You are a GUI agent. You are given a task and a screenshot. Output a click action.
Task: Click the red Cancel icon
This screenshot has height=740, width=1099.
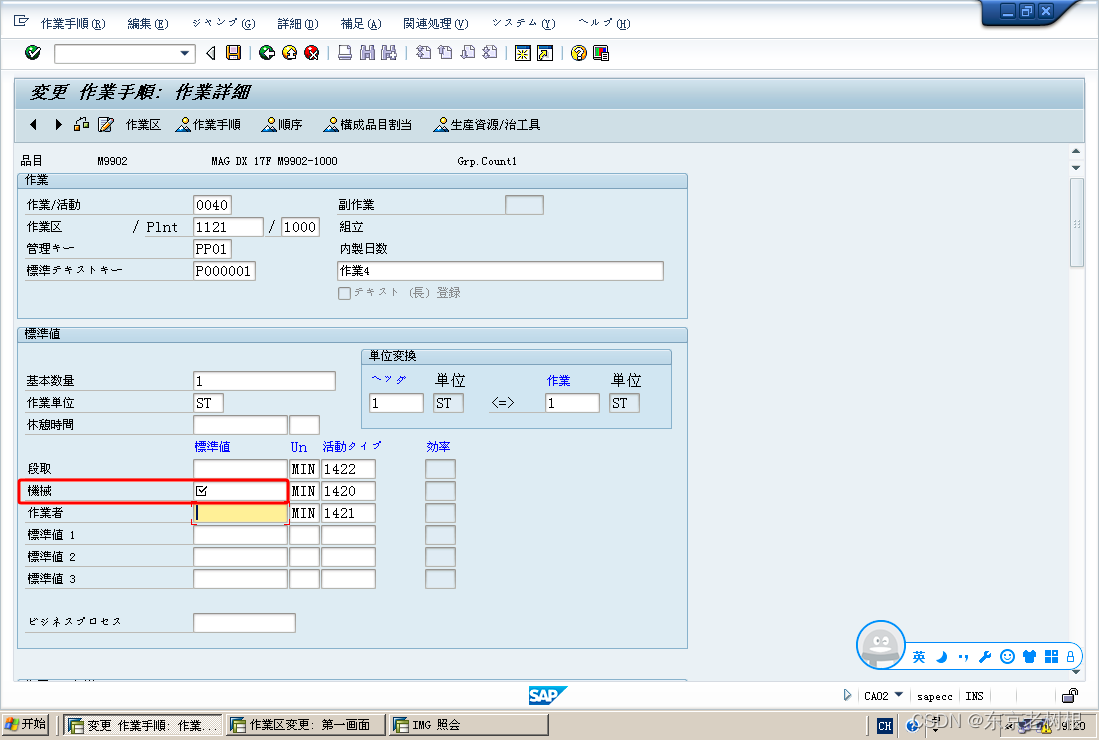tap(309, 53)
